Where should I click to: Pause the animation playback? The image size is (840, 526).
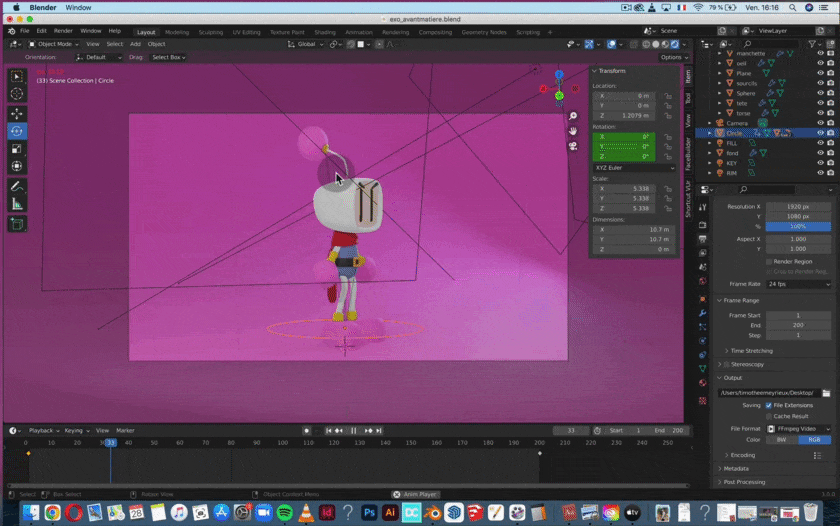pyautogui.click(x=354, y=431)
